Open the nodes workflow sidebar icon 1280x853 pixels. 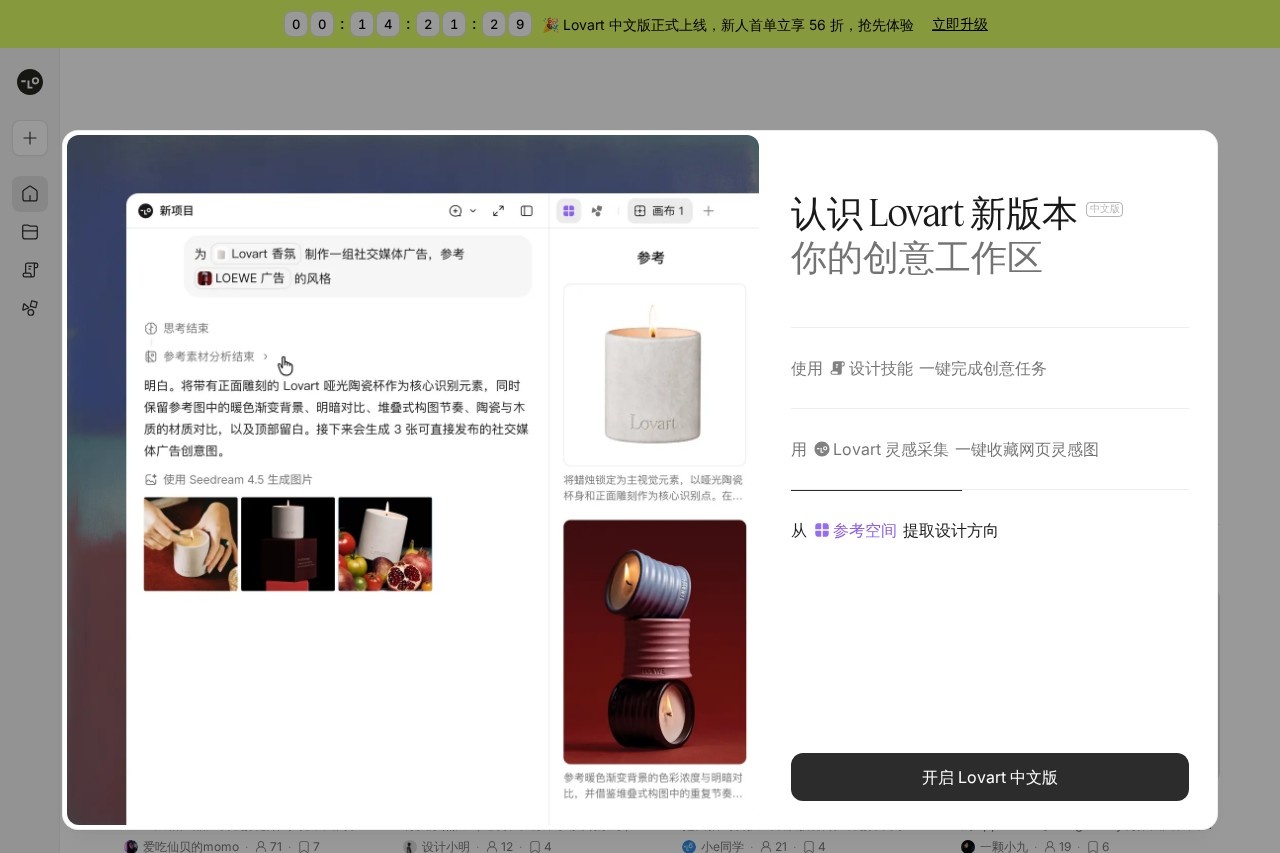click(30, 308)
